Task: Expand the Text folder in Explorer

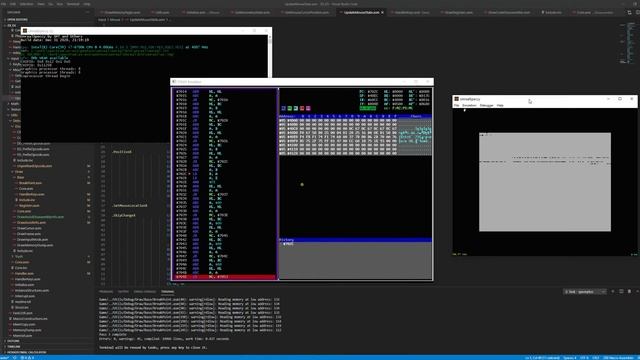Action: [x=19, y=256]
